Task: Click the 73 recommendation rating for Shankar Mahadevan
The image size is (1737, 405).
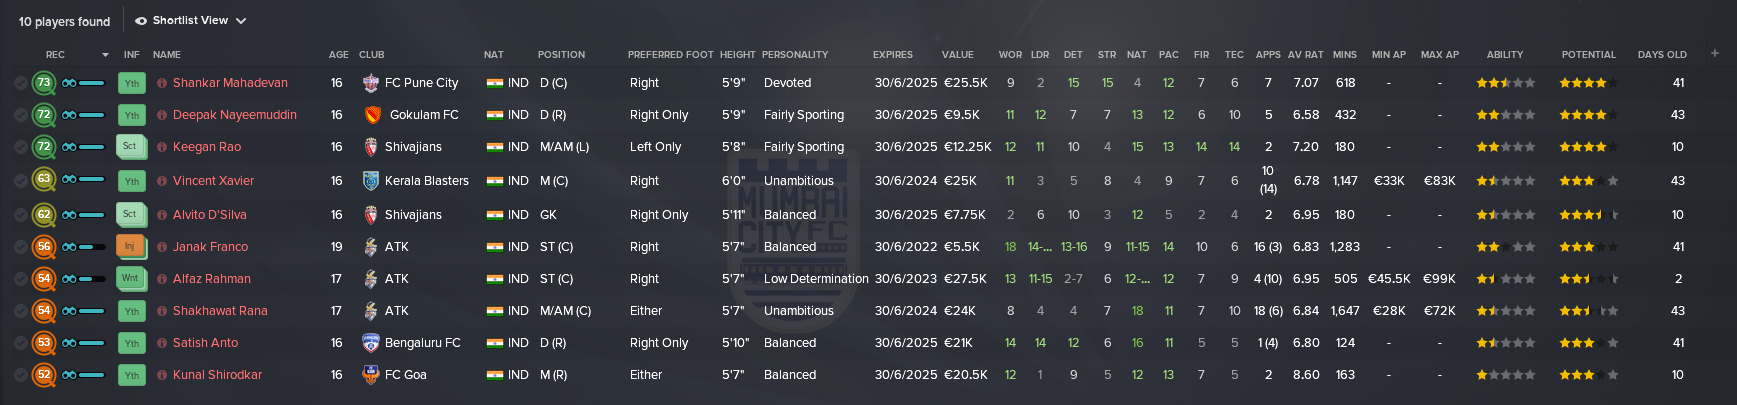Action: point(44,83)
